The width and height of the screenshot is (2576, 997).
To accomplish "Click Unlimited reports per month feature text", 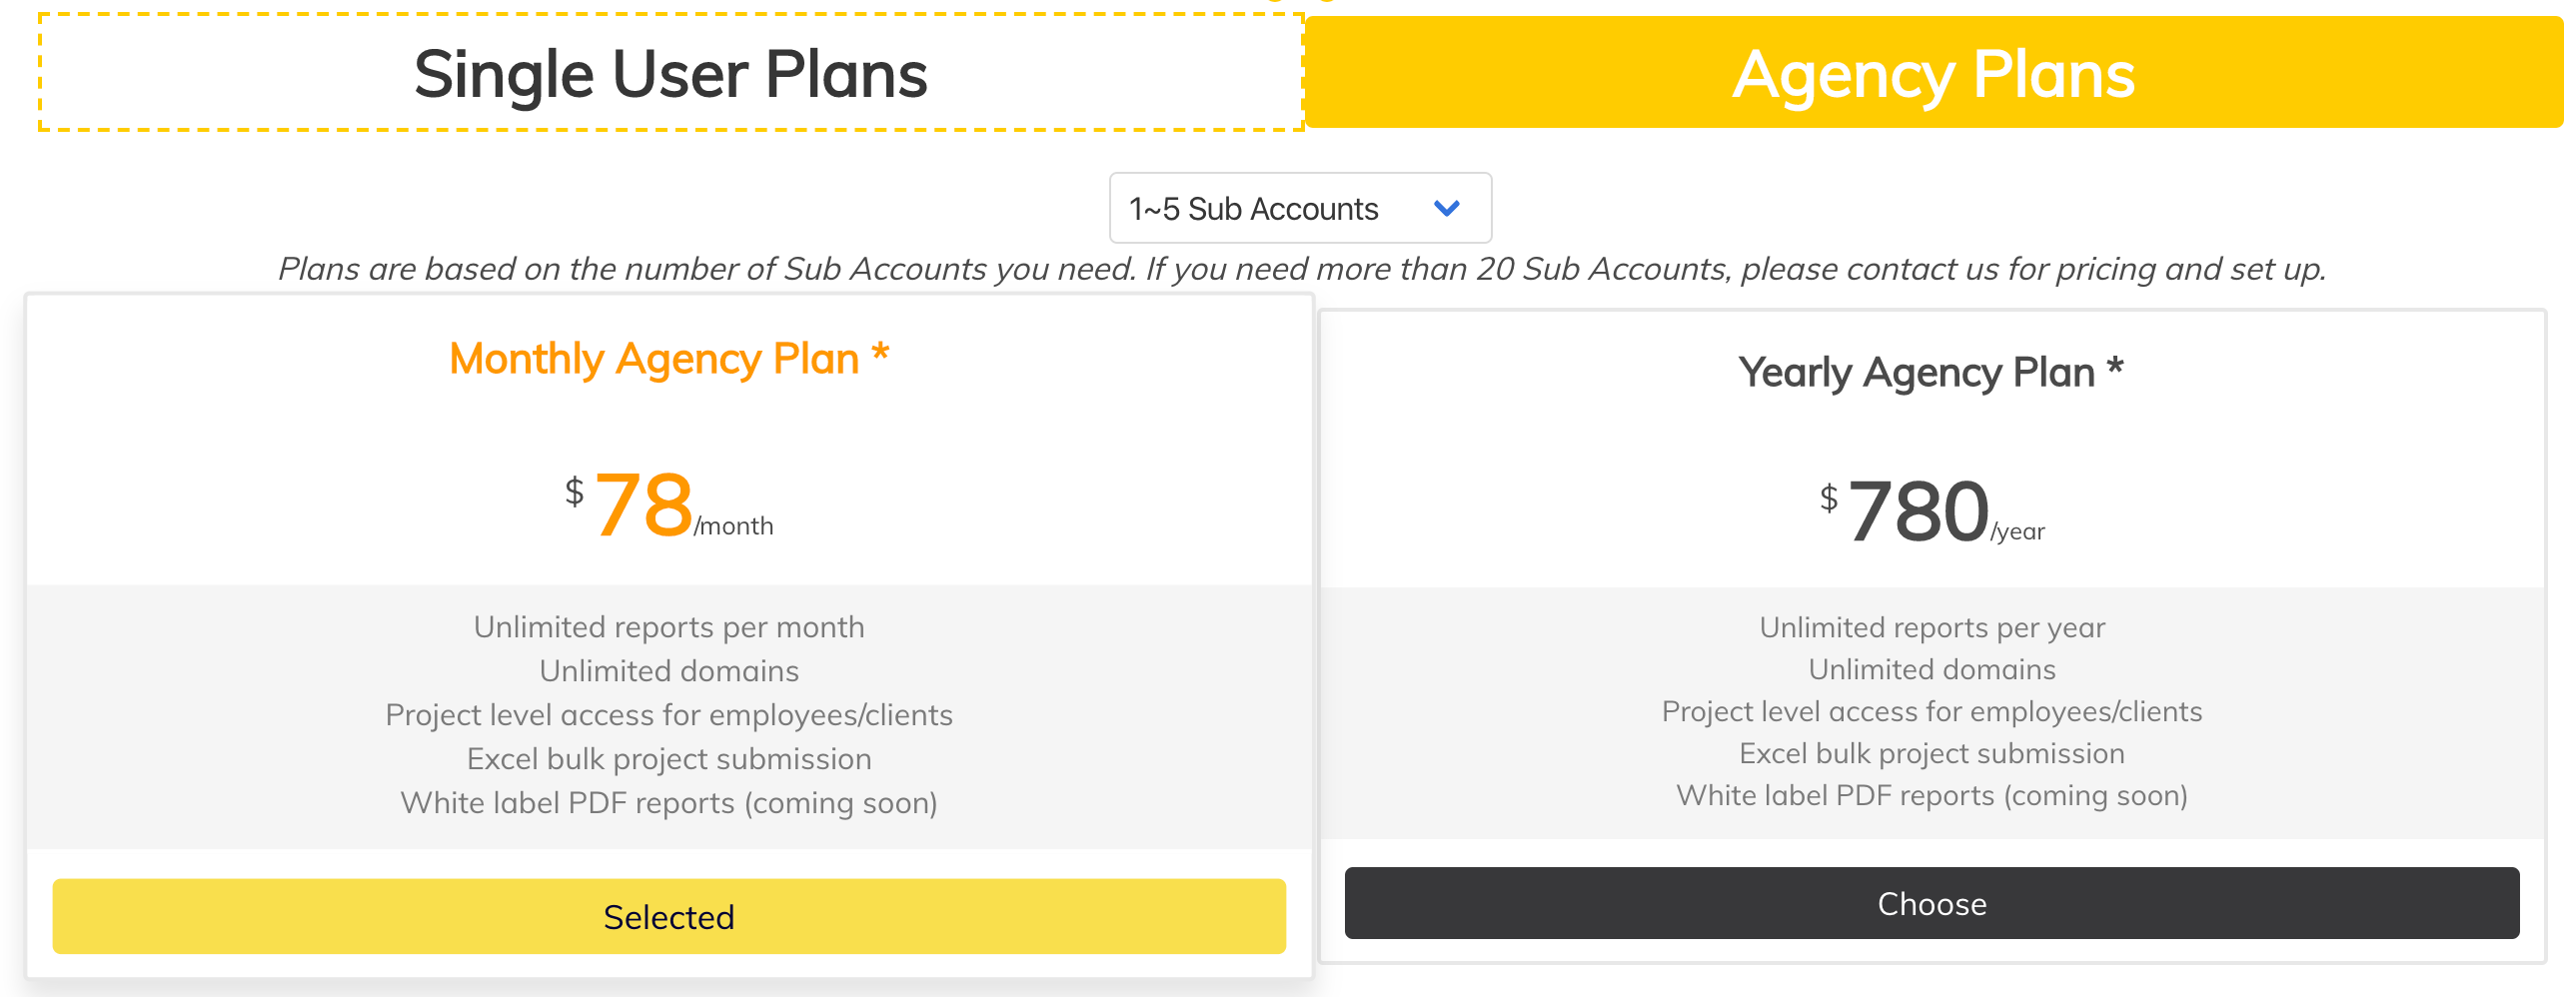I will pos(668,627).
